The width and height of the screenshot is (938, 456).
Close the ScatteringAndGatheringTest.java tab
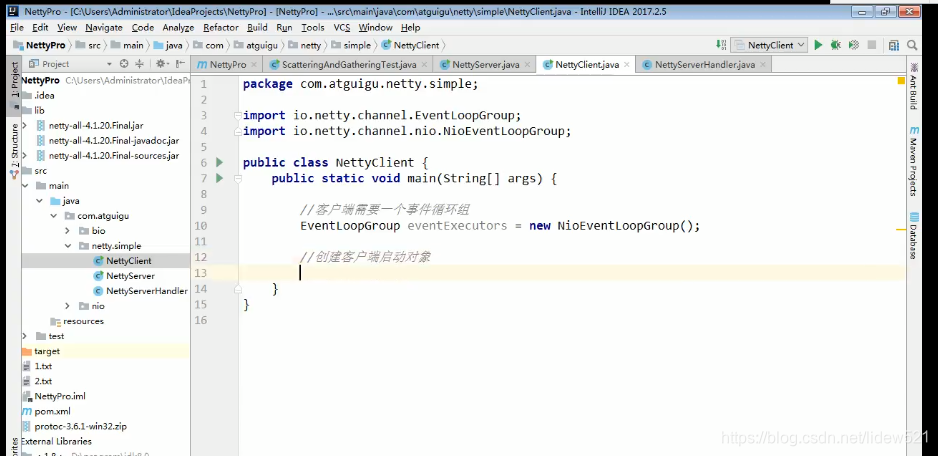424,65
